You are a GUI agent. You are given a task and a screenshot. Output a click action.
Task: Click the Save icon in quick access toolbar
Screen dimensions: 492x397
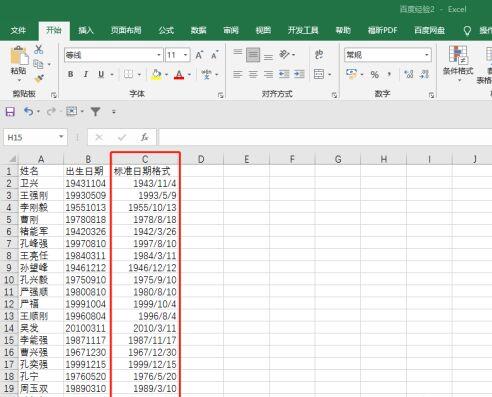click(x=10, y=111)
